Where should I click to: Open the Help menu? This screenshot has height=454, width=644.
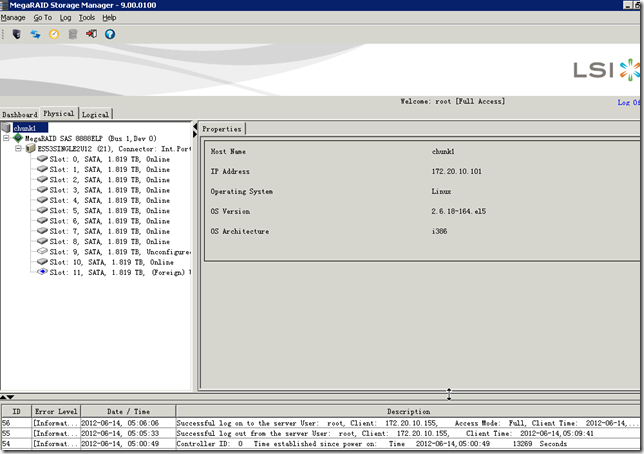109,18
